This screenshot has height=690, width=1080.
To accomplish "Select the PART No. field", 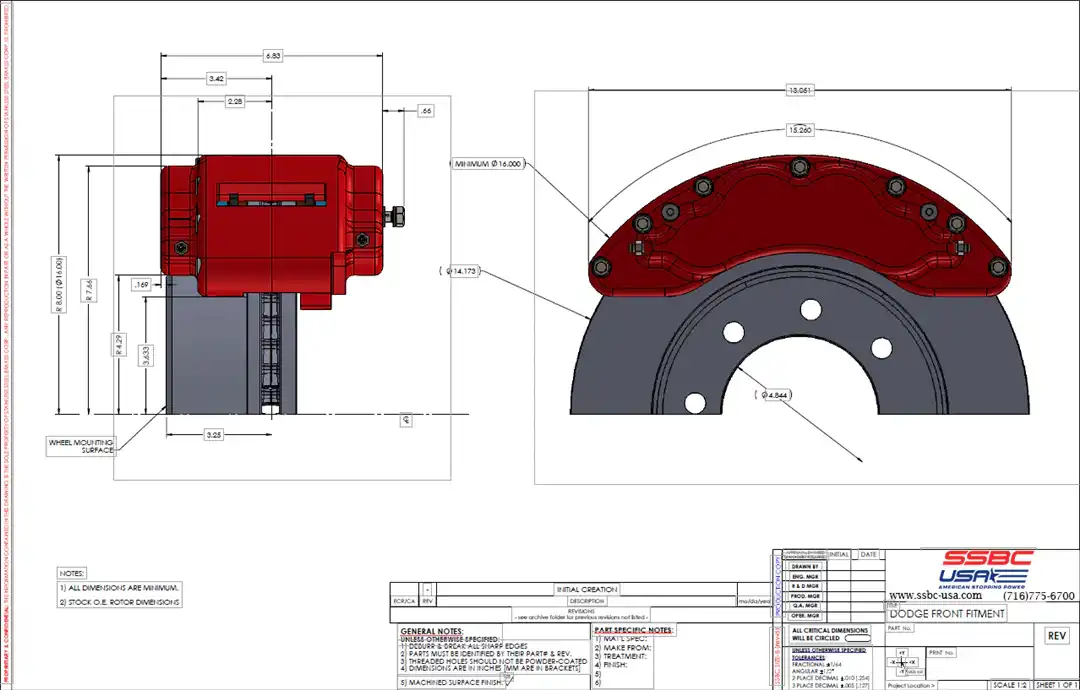I will tap(901, 629).
